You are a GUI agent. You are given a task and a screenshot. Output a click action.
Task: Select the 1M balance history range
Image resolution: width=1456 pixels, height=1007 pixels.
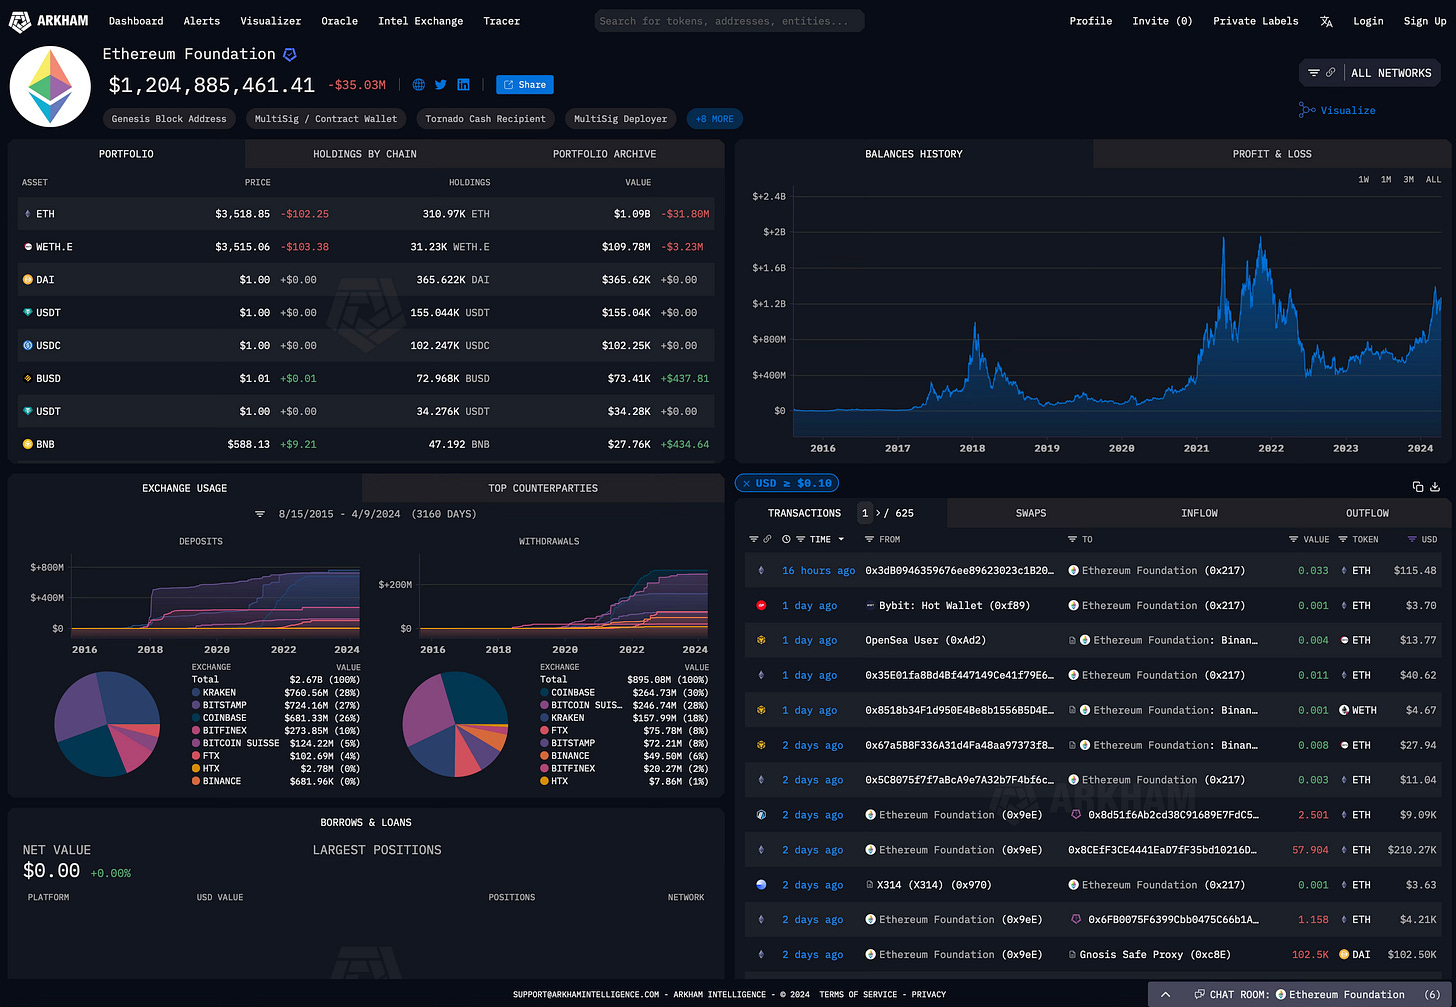(1386, 180)
